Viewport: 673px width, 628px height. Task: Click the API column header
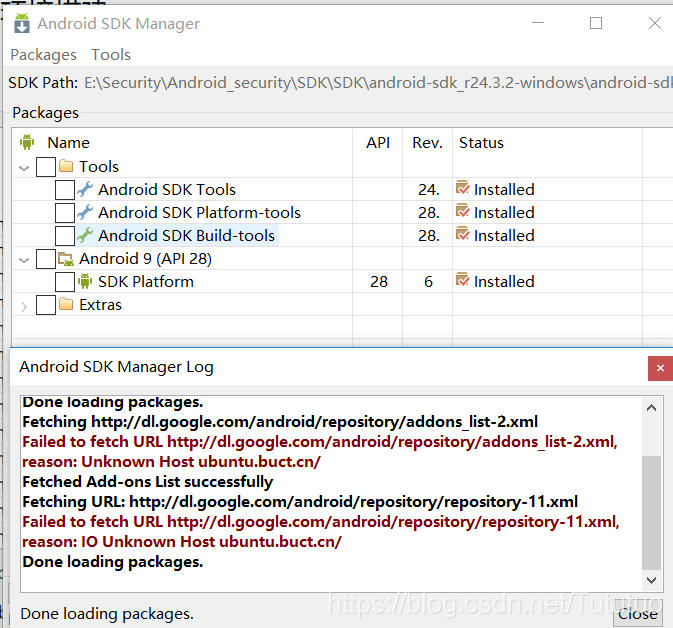point(378,142)
